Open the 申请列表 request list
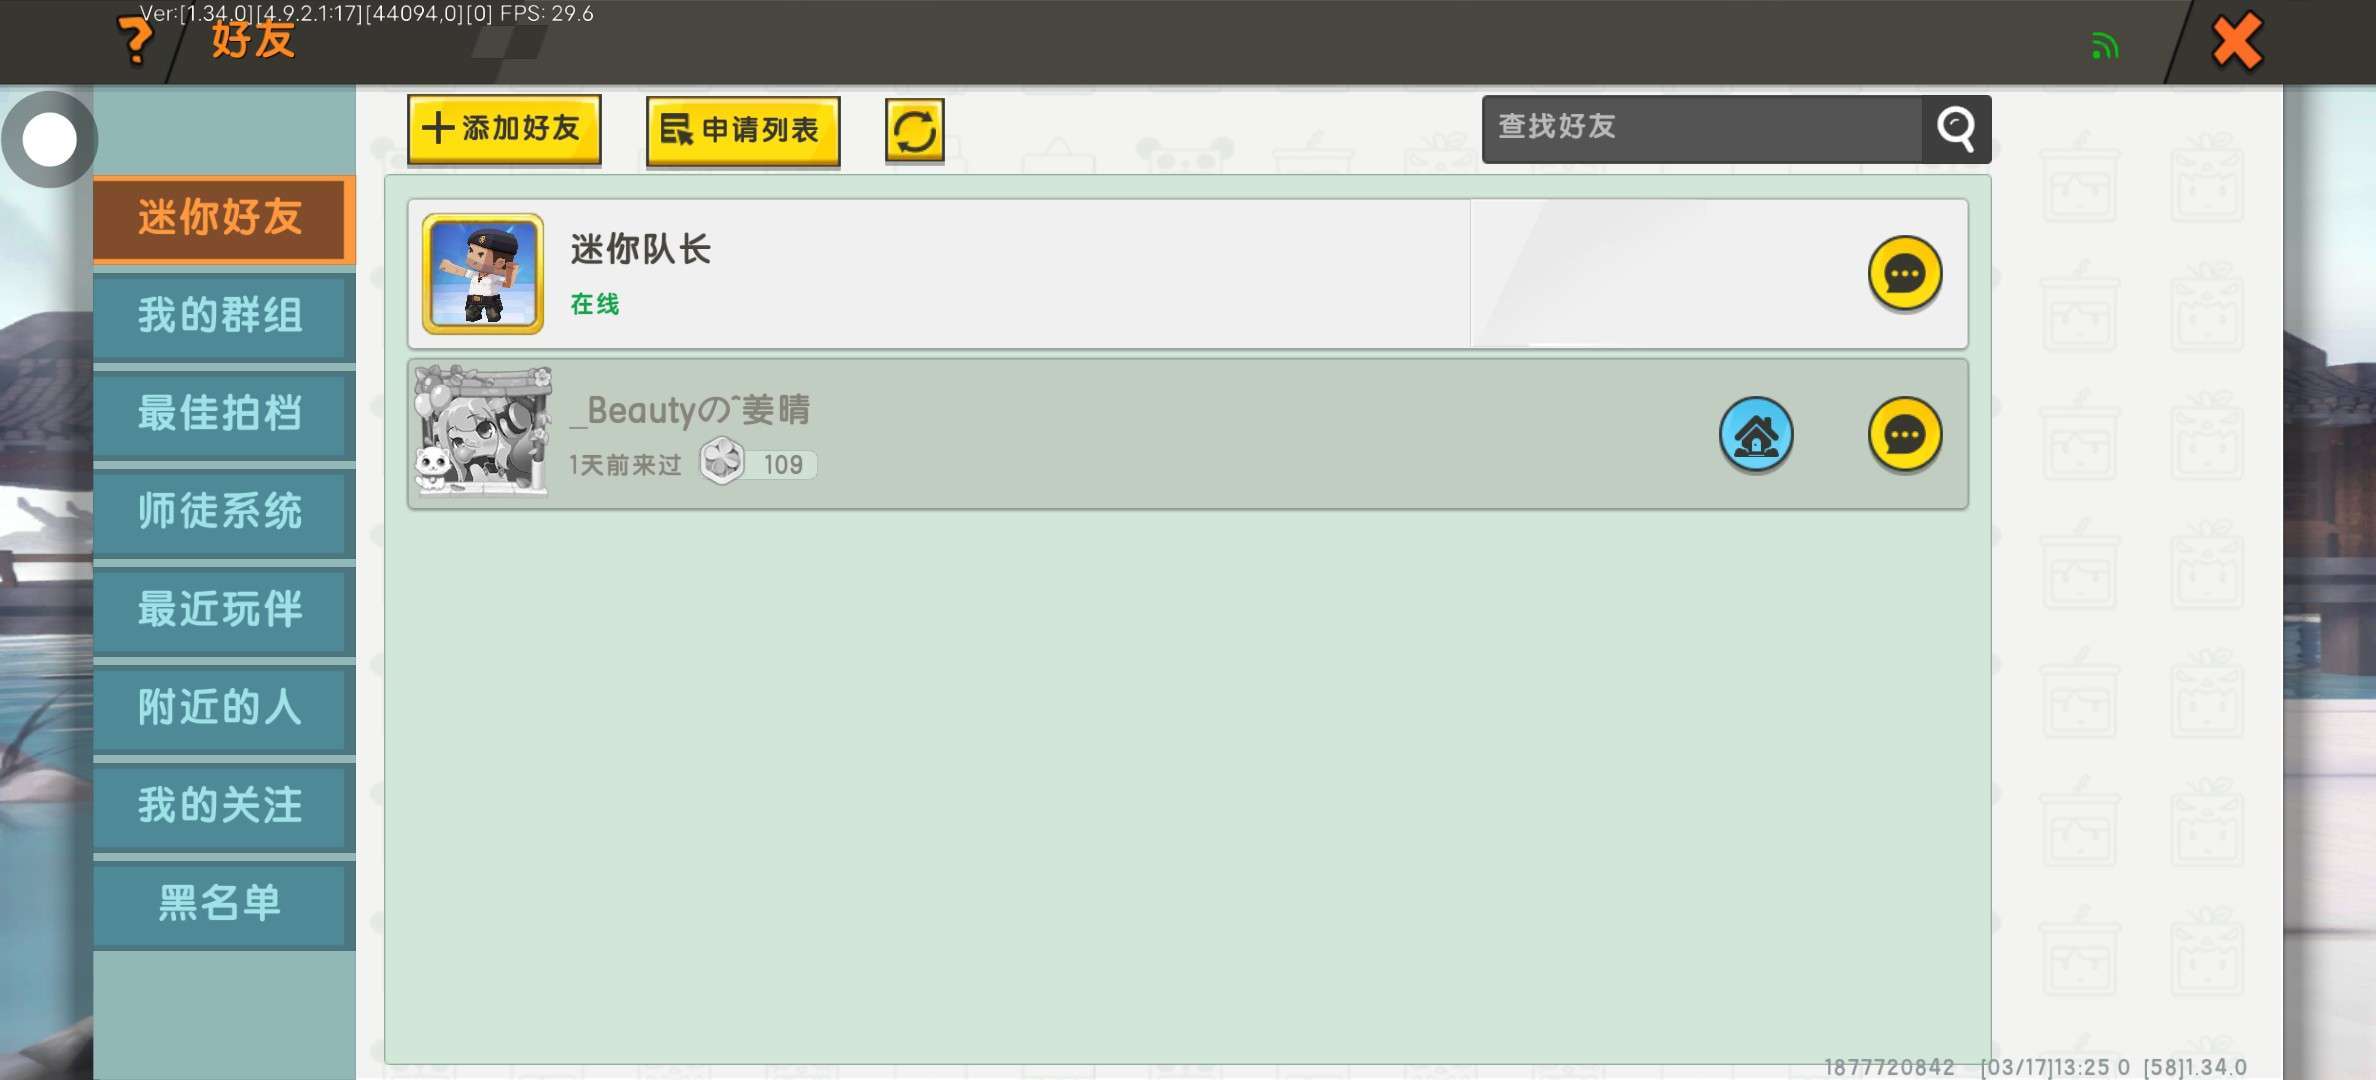 pos(743,130)
